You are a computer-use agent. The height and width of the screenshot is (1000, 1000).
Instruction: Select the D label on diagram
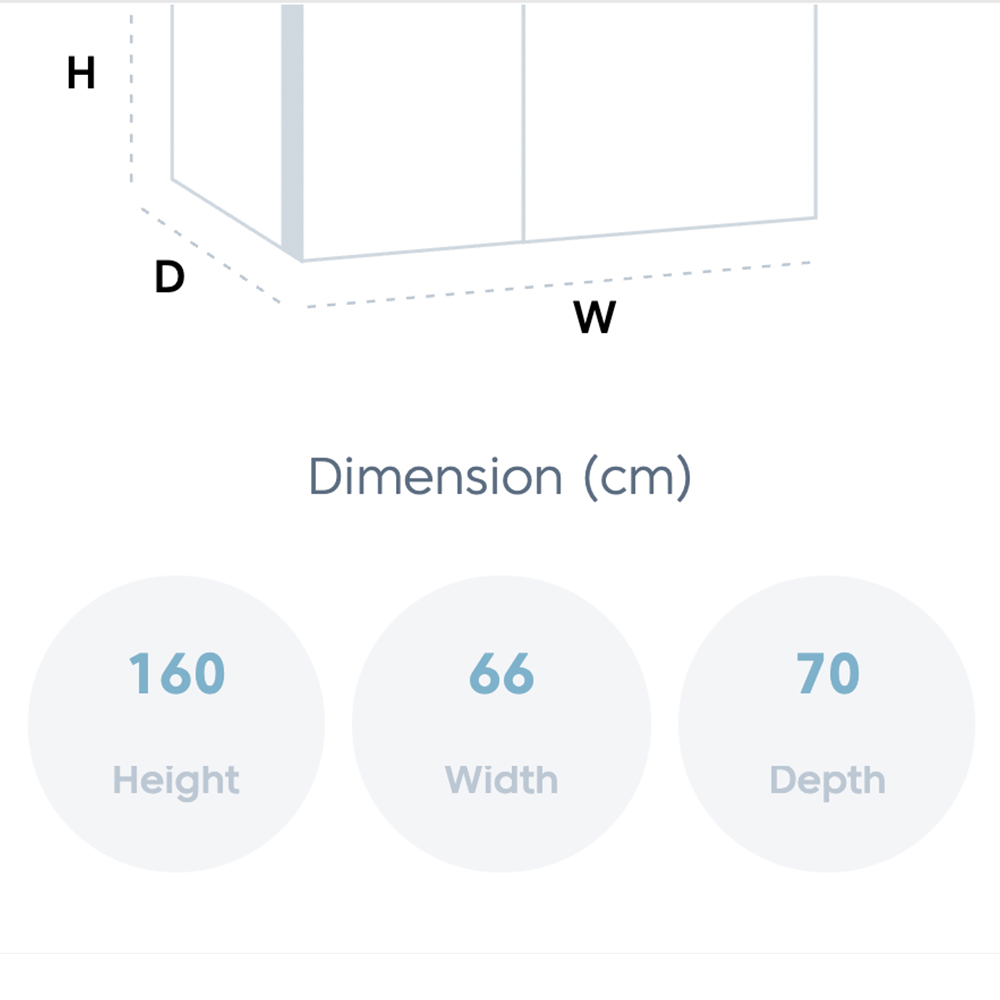(169, 276)
